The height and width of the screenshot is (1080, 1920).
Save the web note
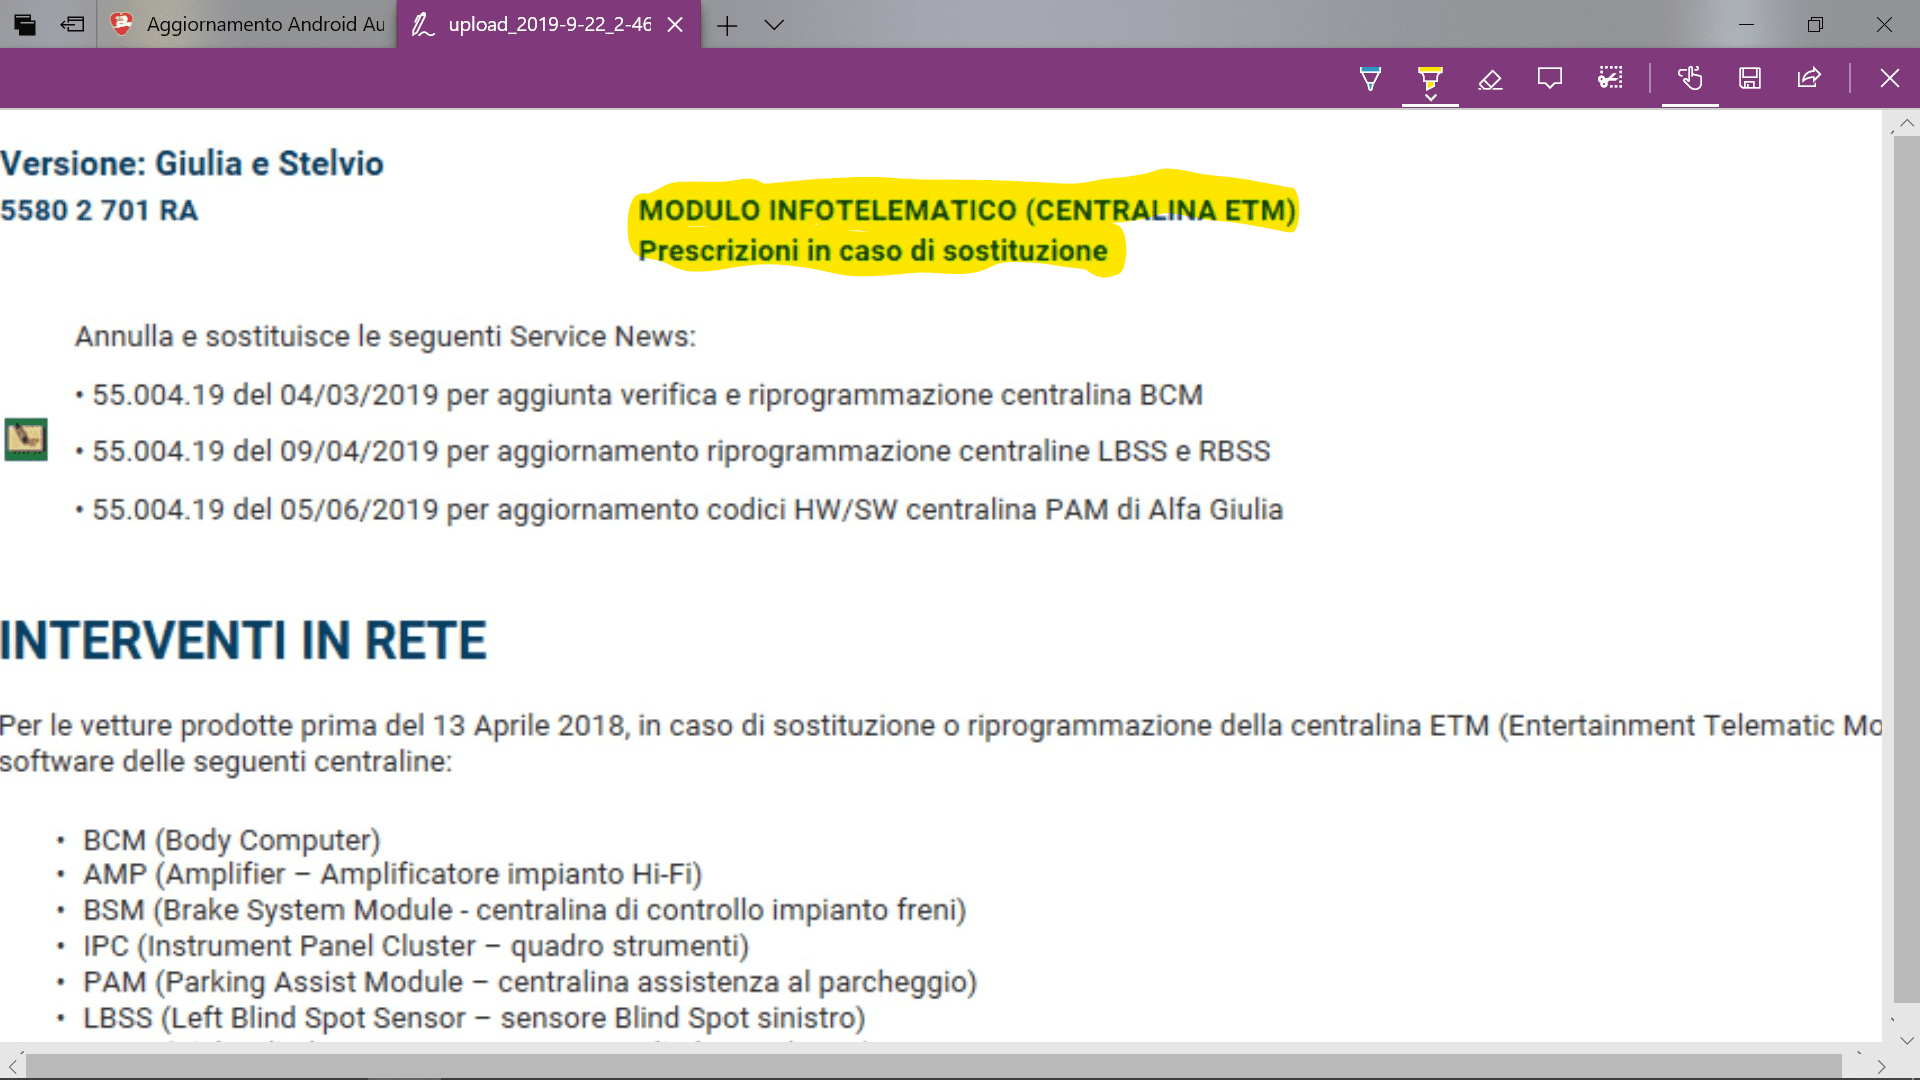[1750, 78]
